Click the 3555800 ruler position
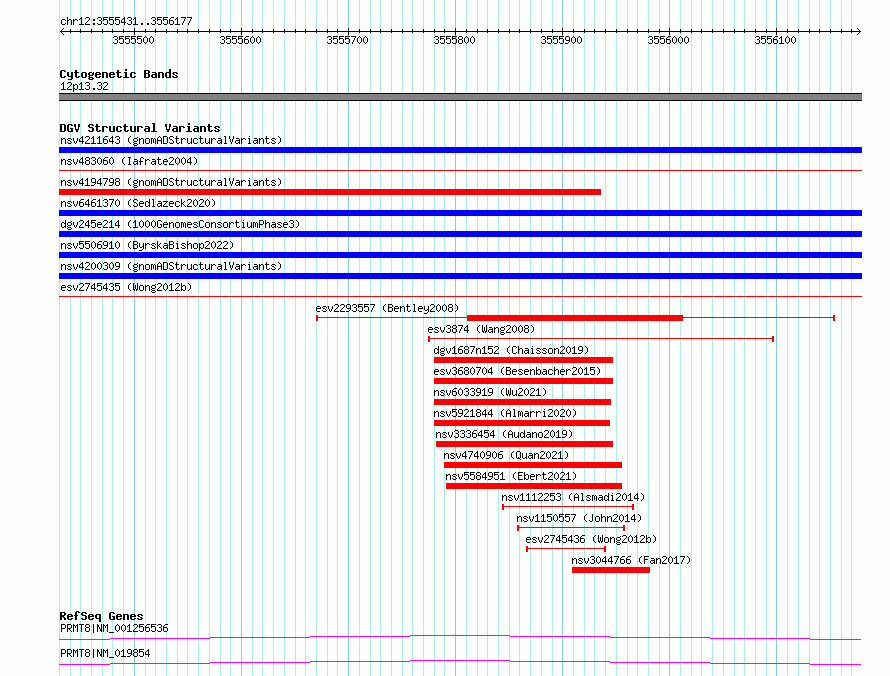This screenshot has width=890, height=676. pyautogui.click(x=455, y=40)
